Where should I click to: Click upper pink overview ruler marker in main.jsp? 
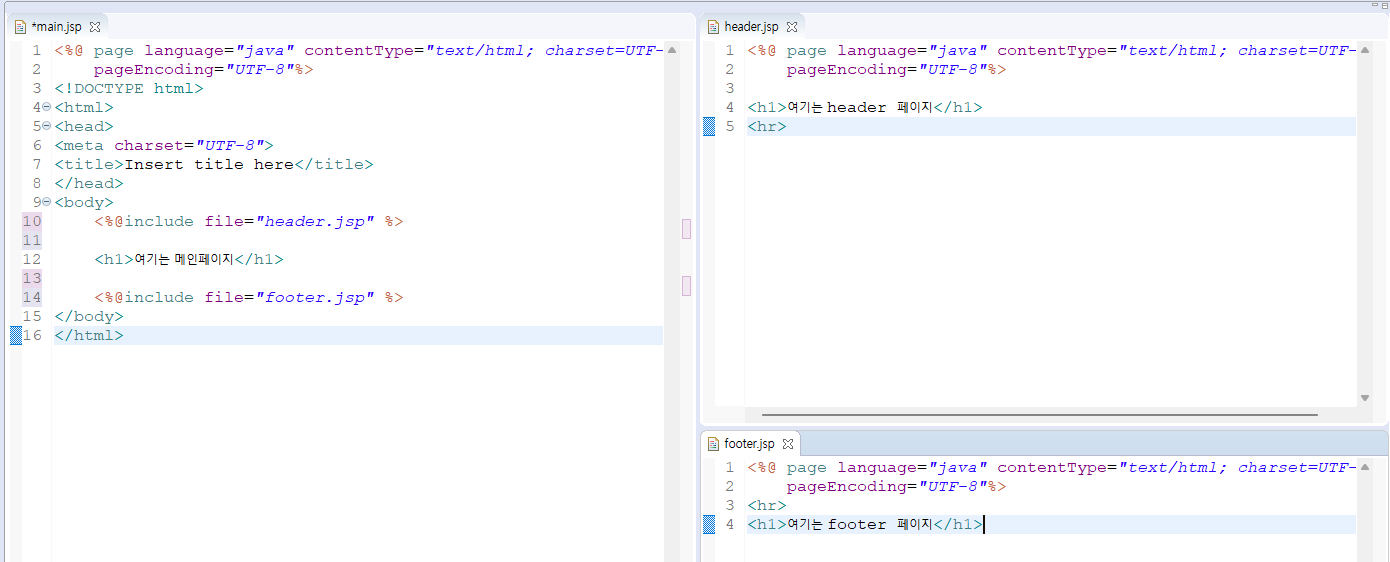click(x=686, y=229)
